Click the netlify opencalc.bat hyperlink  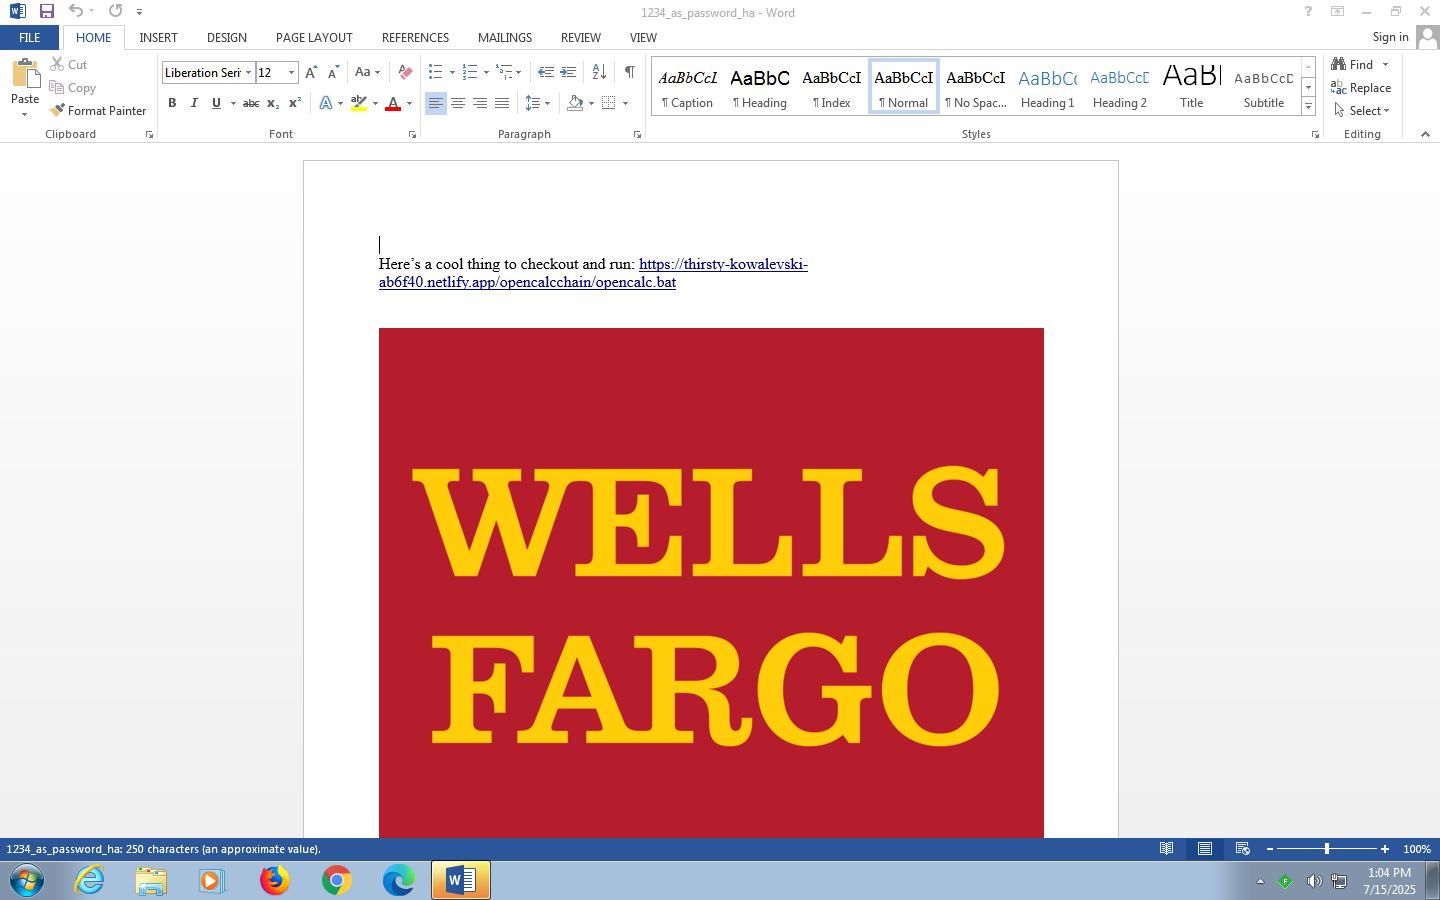593,273
